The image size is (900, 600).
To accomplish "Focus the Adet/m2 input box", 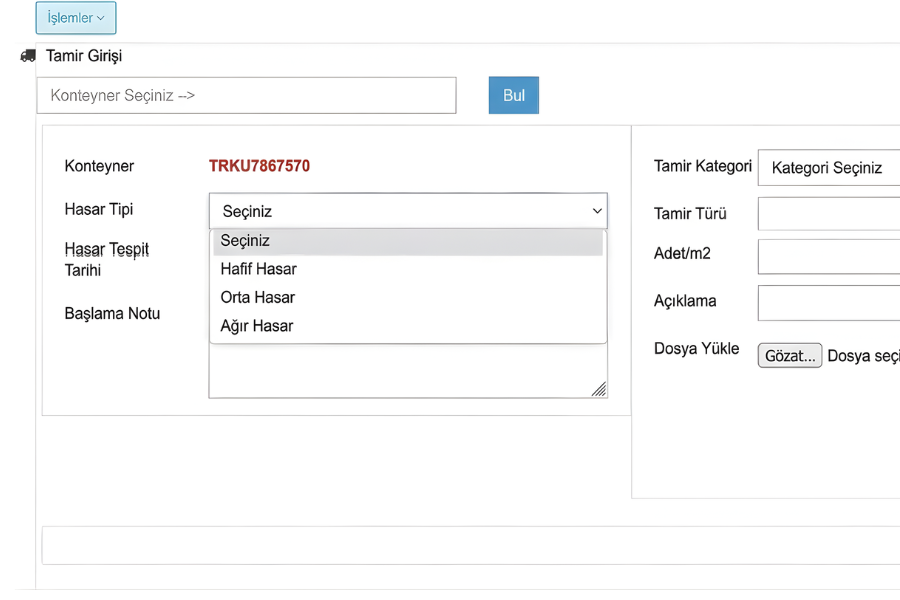I will (828, 256).
